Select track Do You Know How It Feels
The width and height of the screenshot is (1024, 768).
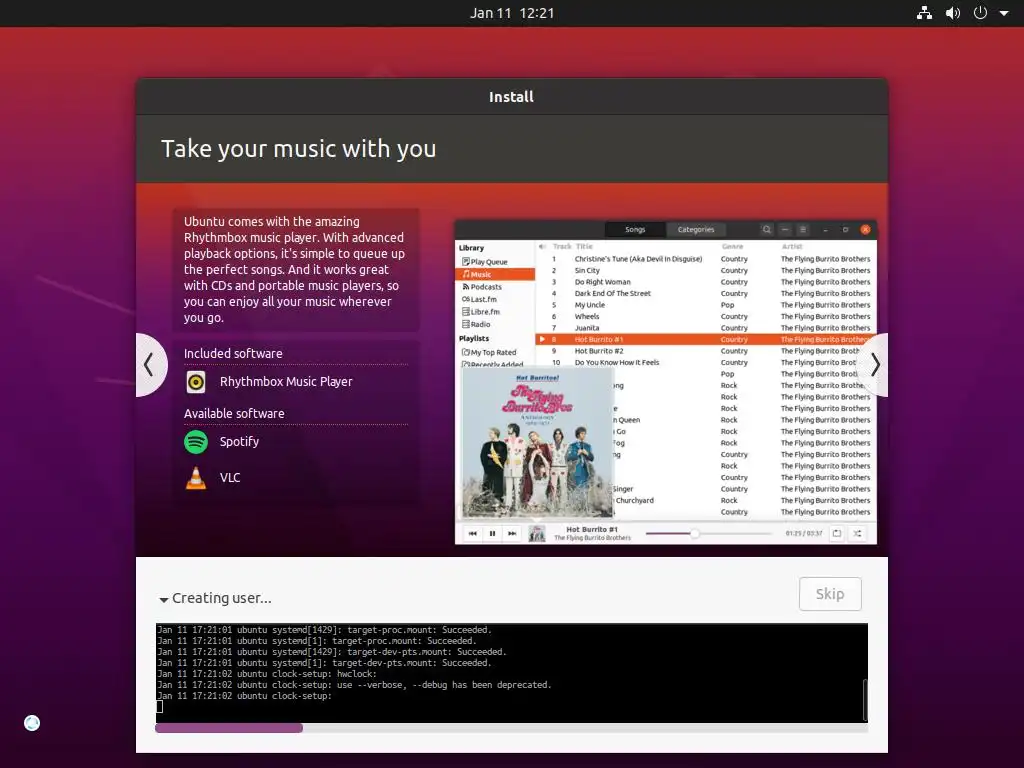click(x=616, y=362)
